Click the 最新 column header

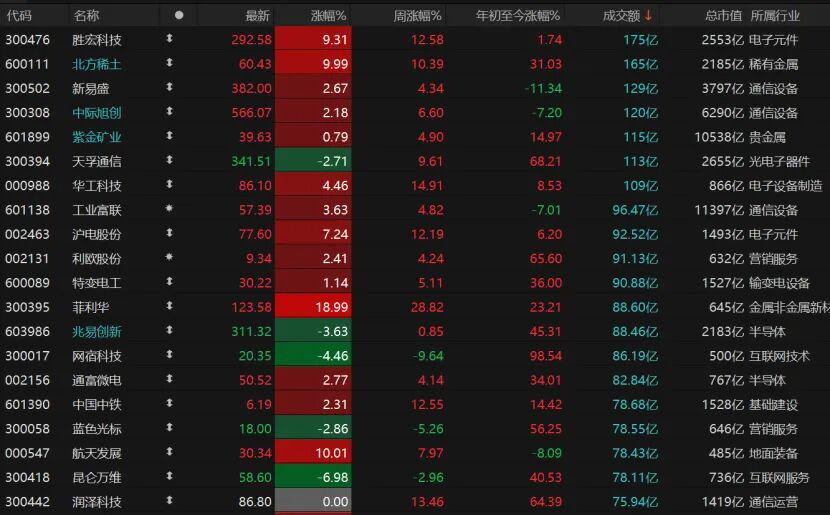point(257,15)
